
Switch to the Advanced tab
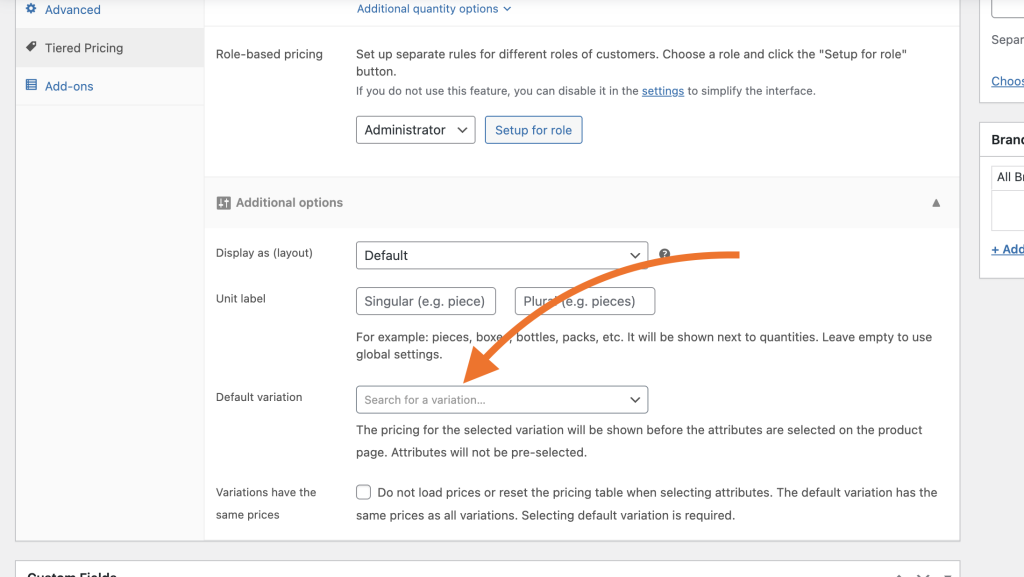pyautogui.click(x=72, y=10)
